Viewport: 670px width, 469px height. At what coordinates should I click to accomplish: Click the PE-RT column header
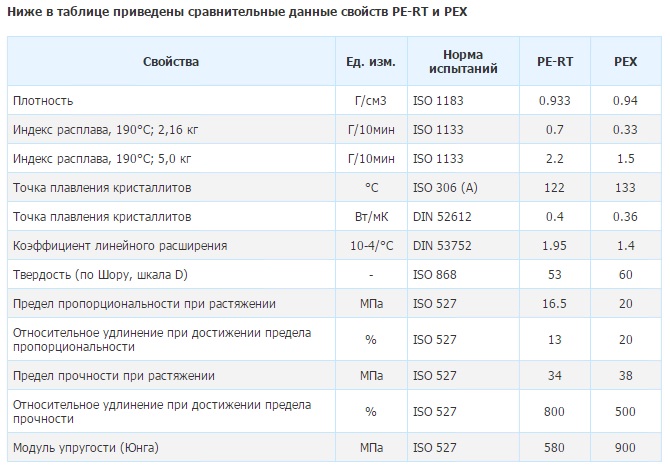click(553, 62)
